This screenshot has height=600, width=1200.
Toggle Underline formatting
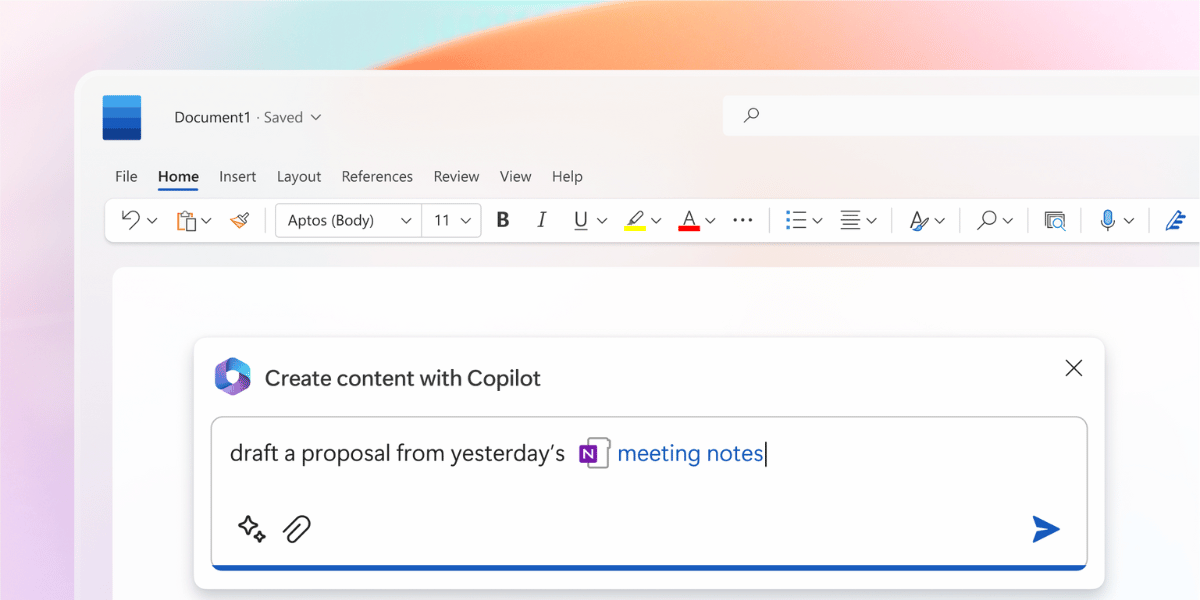click(x=581, y=221)
